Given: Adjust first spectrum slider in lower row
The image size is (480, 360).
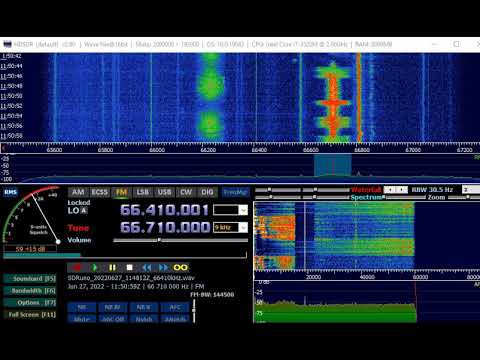Looking at the screenshot, I should point(278,197).
